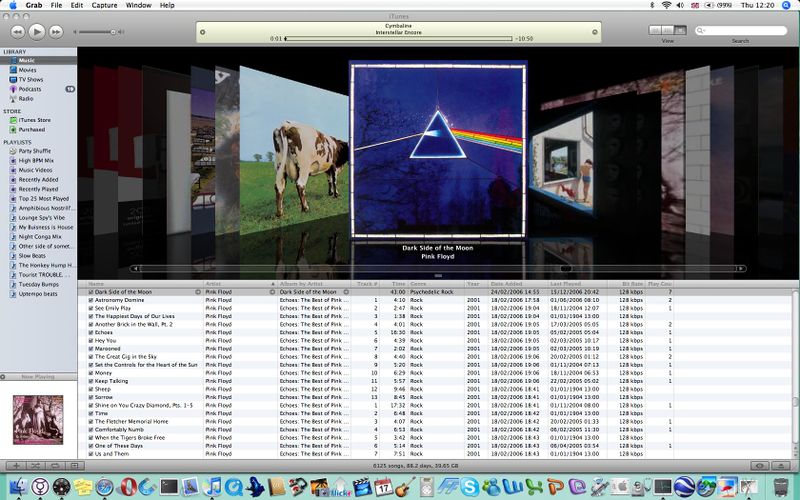Uncheck the Money song checkbox
Screen dimensions: 800x500
pos(91,373)
